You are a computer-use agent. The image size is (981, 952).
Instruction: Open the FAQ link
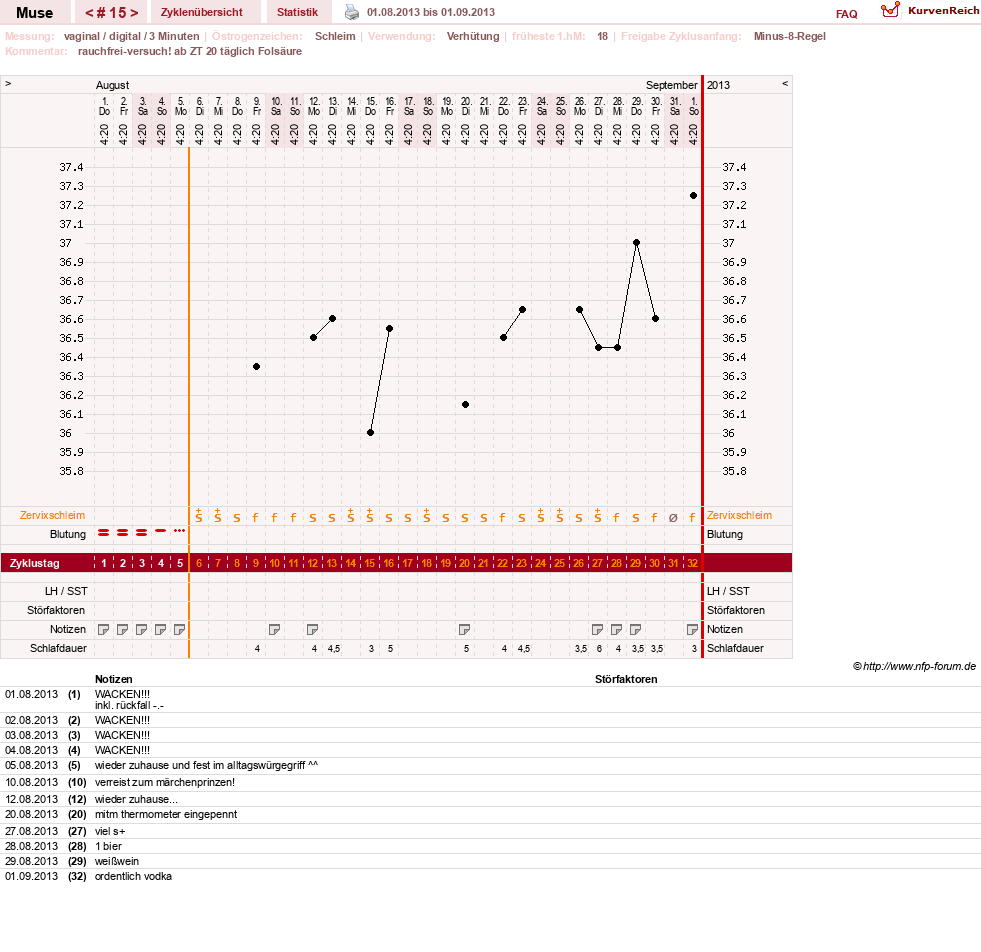click(846, 14)
